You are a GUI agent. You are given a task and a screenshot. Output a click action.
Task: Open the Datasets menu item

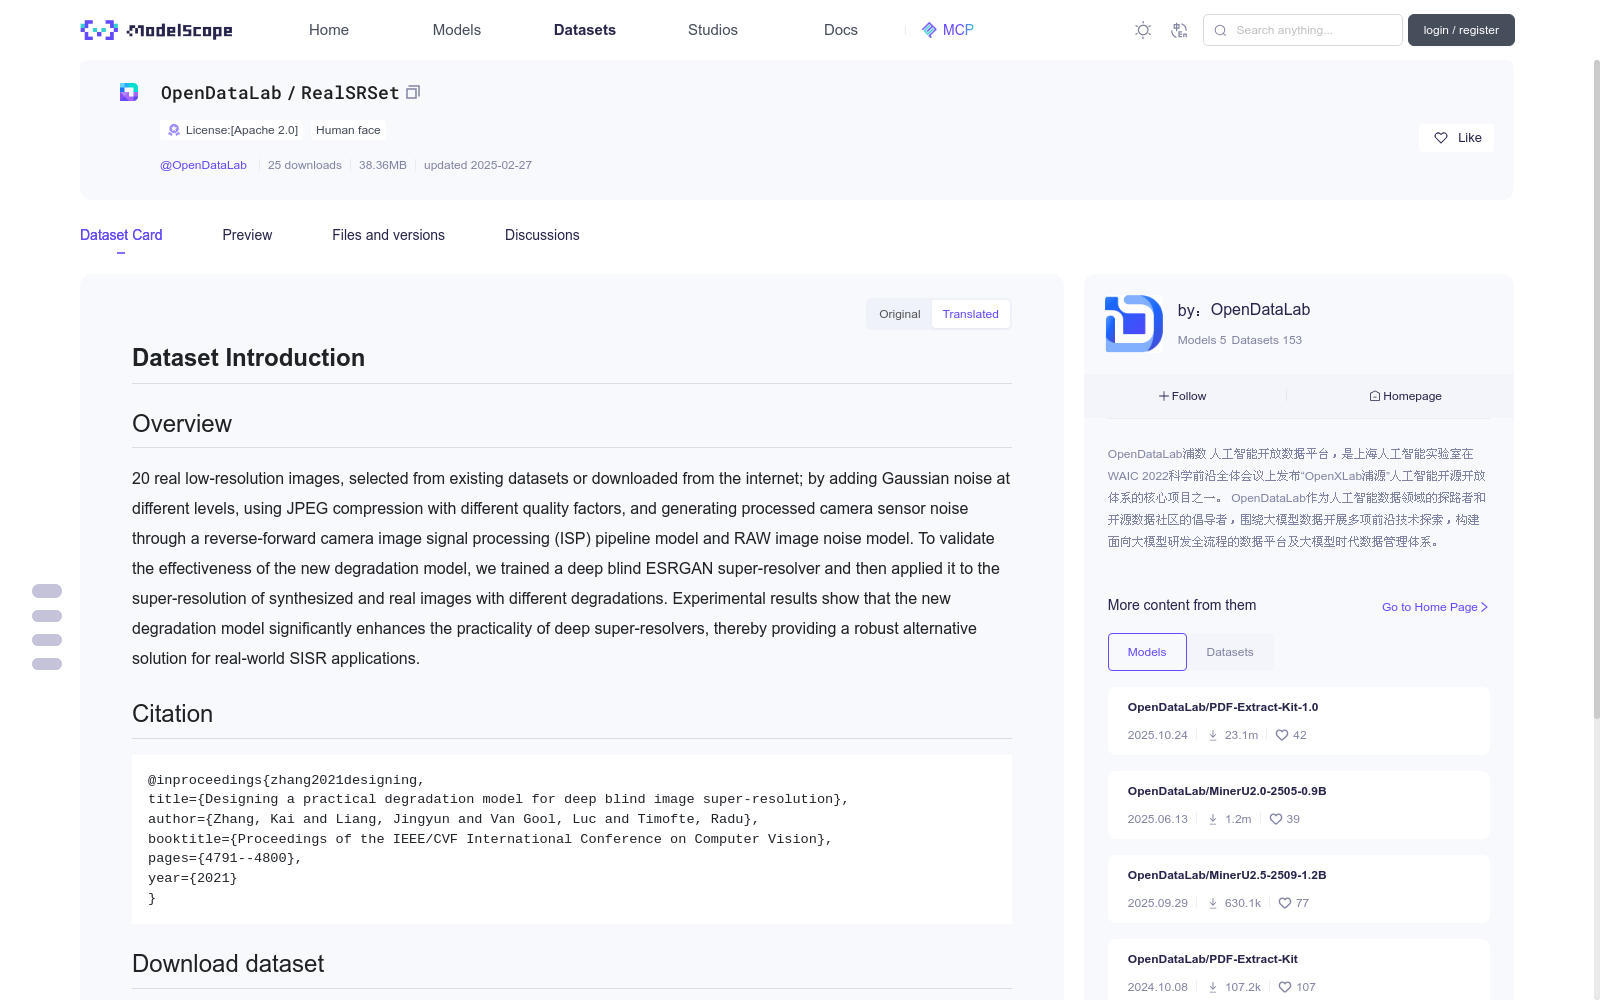pos(585,30)
